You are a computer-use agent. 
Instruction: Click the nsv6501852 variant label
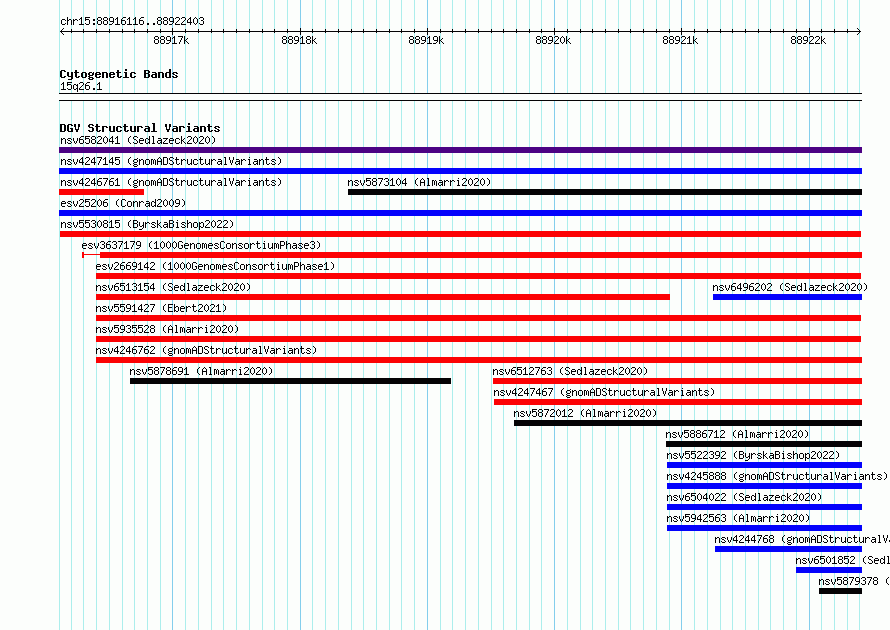point(842,560)
